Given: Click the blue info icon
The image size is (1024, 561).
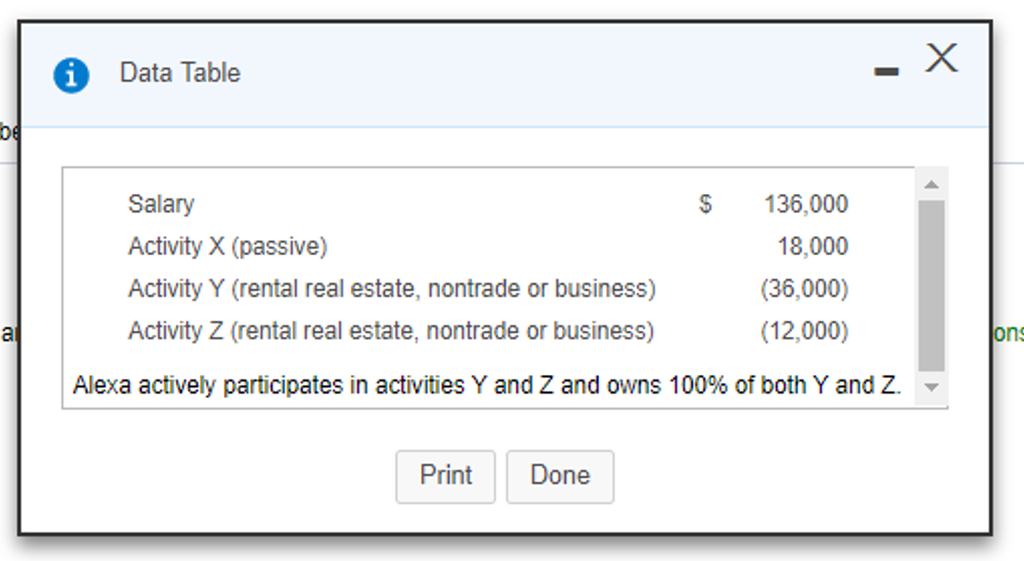Looking at the screenshot, I should 71,75.
